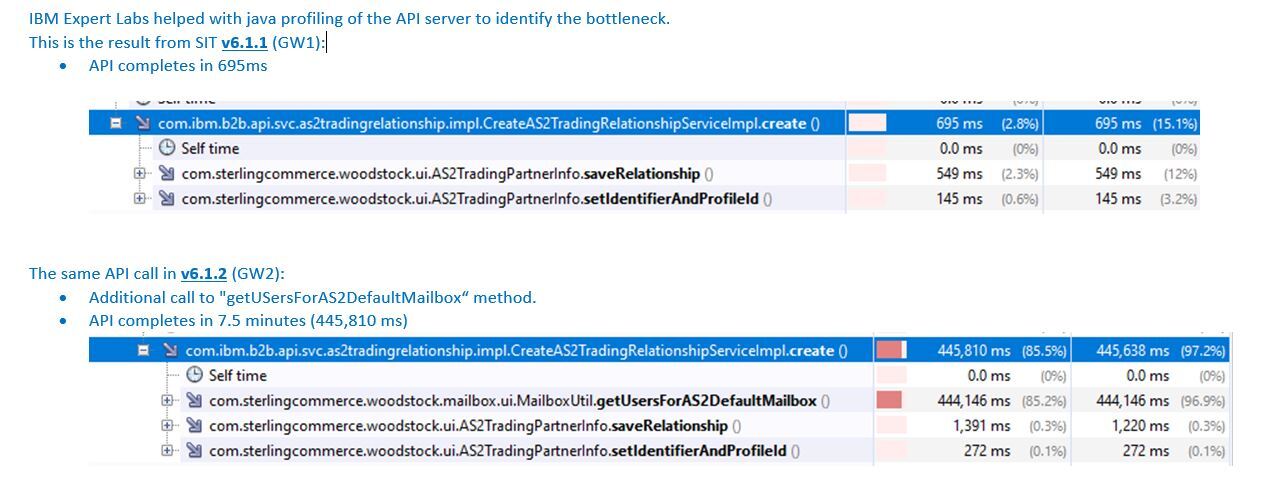Collapse the create() node taking 445,810 ms

[144, 351]
